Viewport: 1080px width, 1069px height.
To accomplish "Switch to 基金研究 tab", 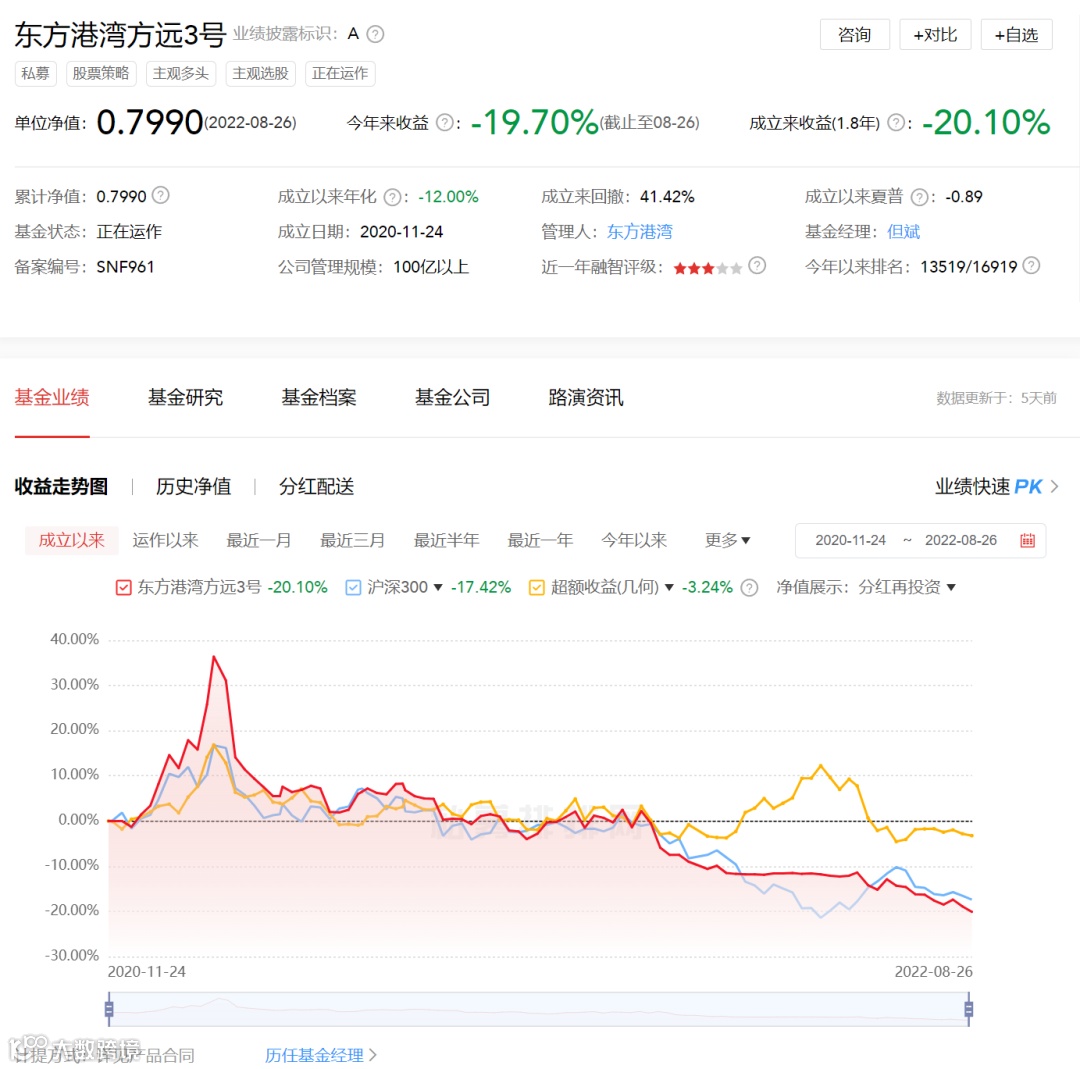I will click(x=185, y=397).
